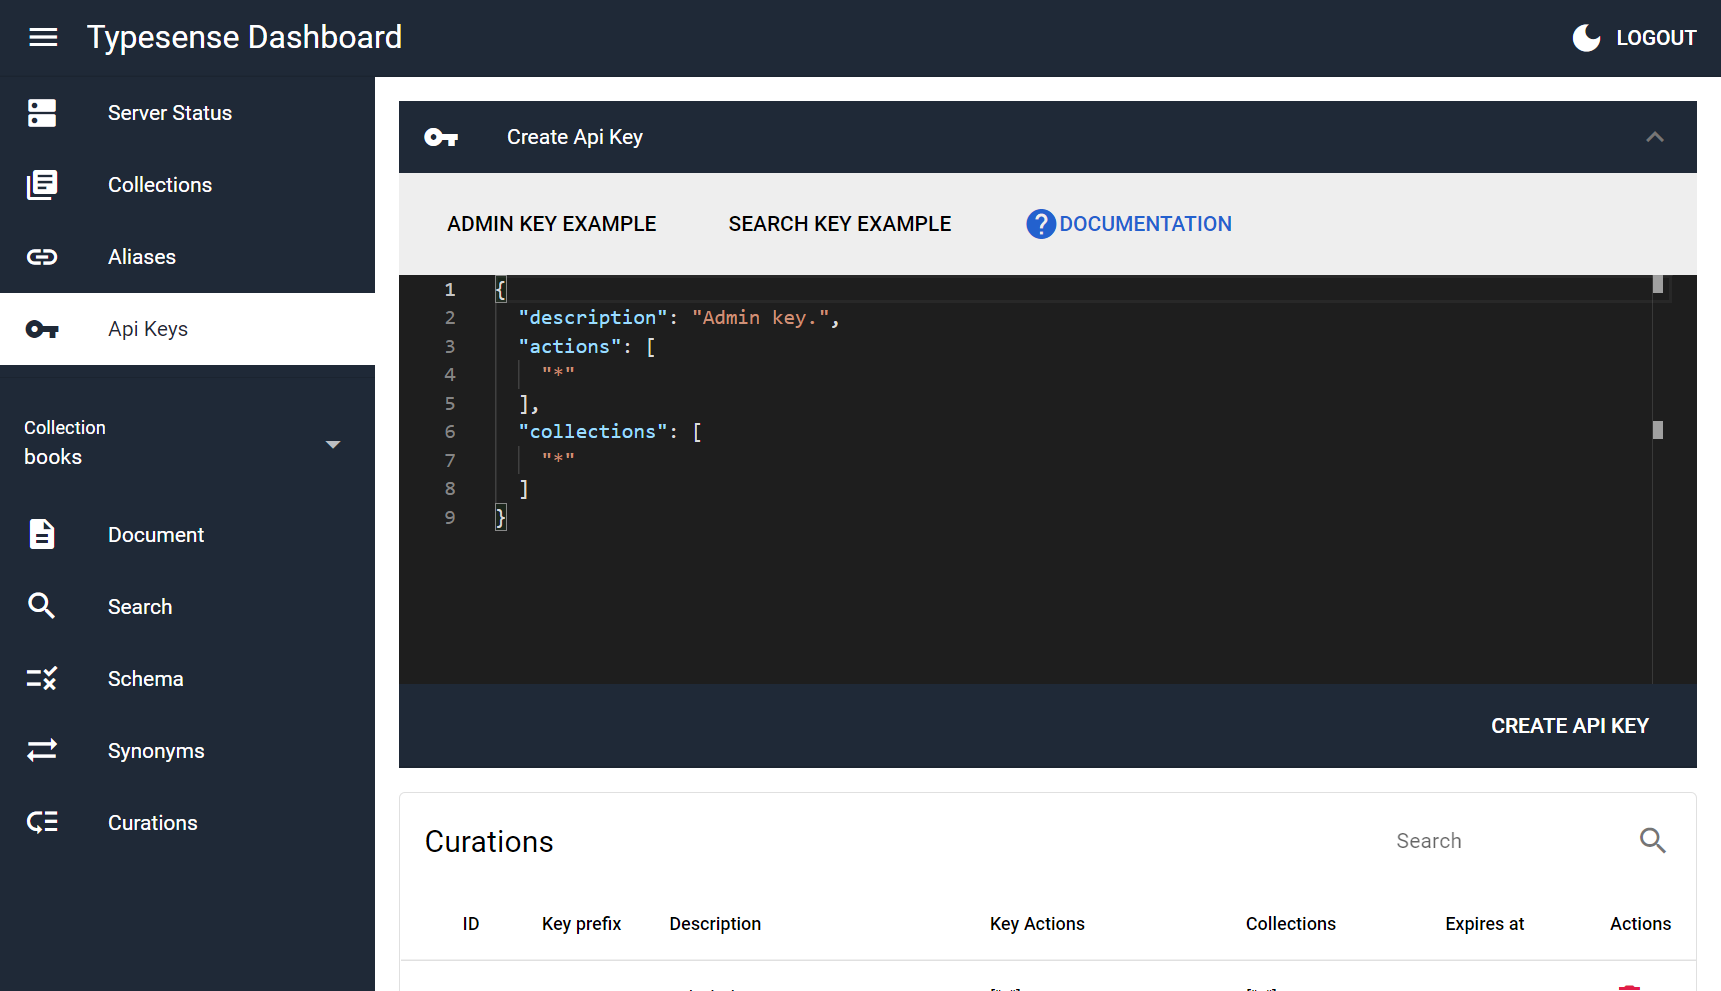
Task: Click the "collections" key in the editor
Action: pos(592,432)
